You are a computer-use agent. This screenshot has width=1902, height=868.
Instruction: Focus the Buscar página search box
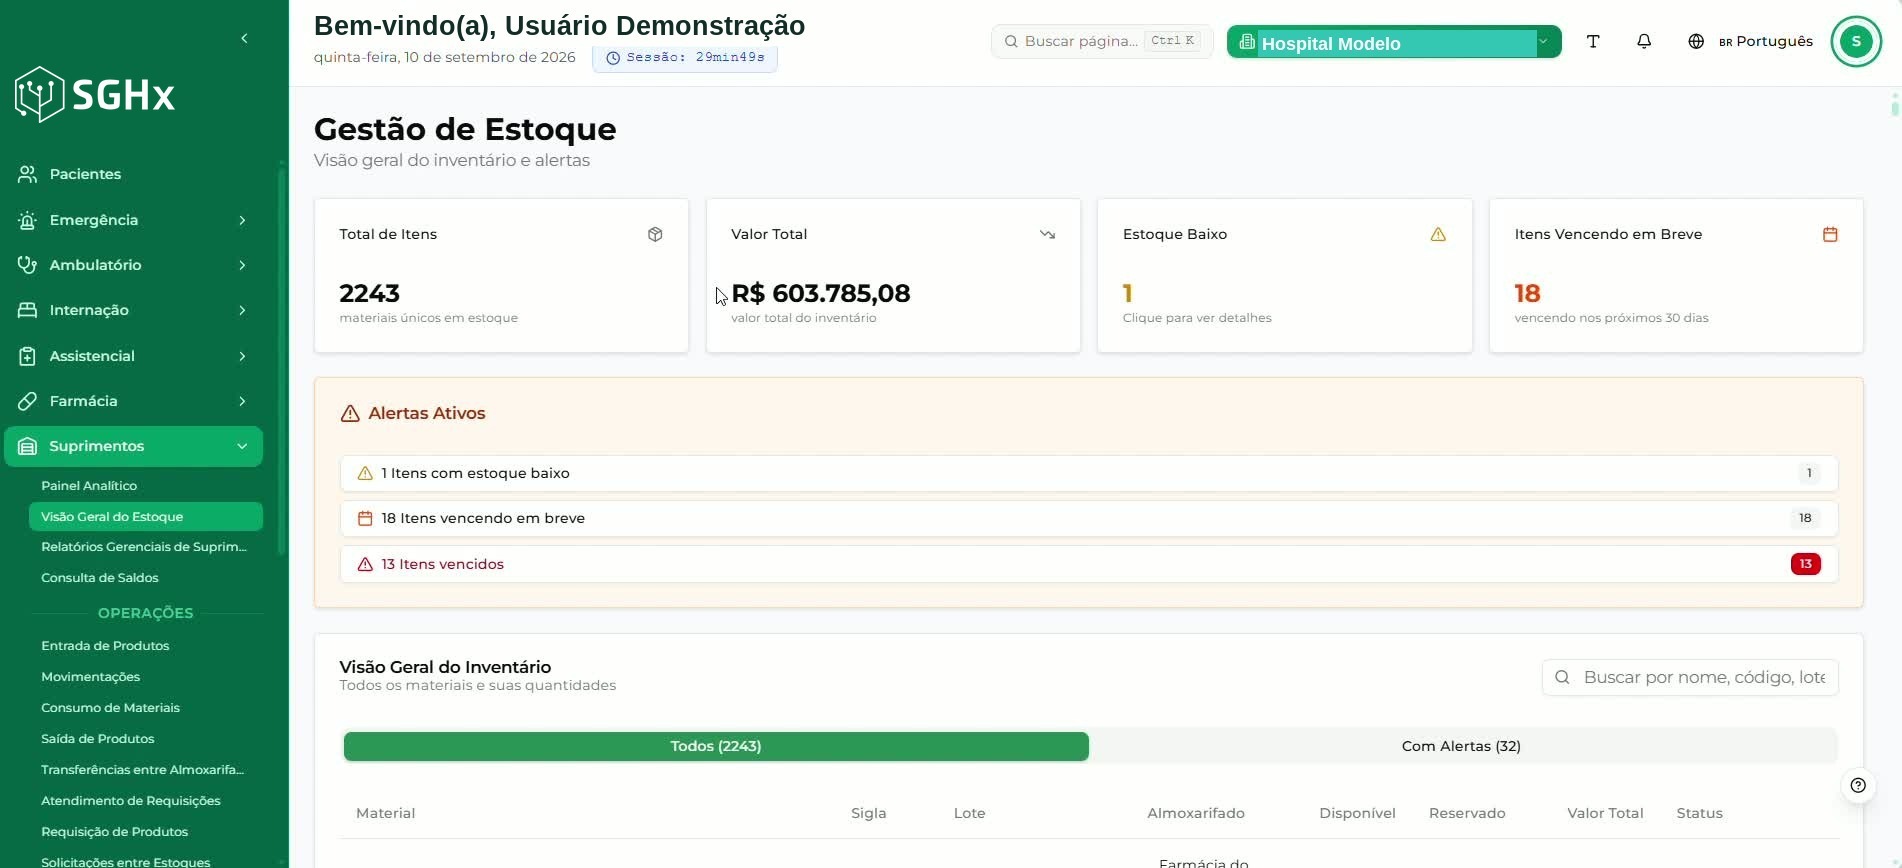1101,41
